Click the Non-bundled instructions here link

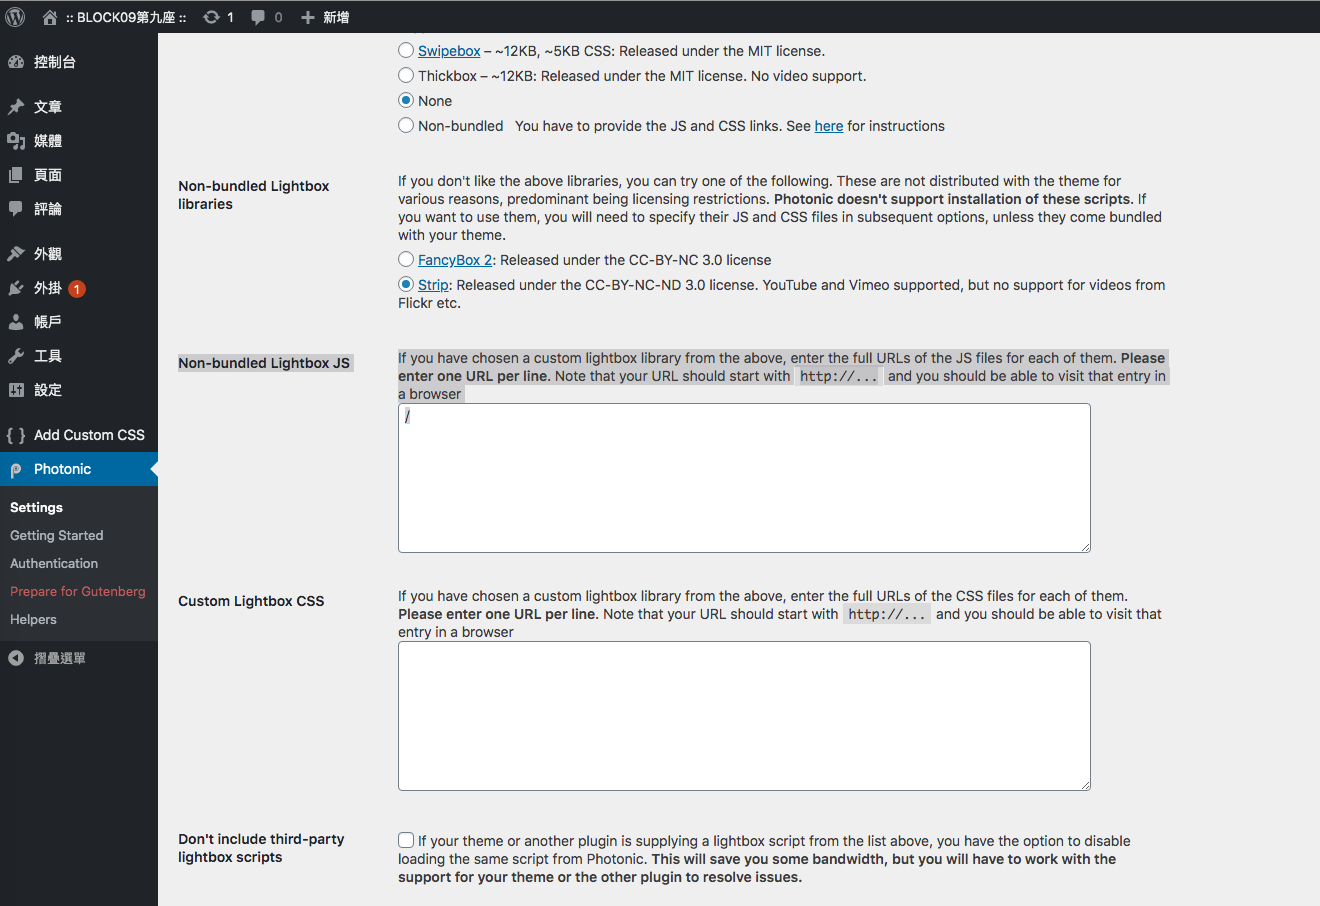coord(828,125)
